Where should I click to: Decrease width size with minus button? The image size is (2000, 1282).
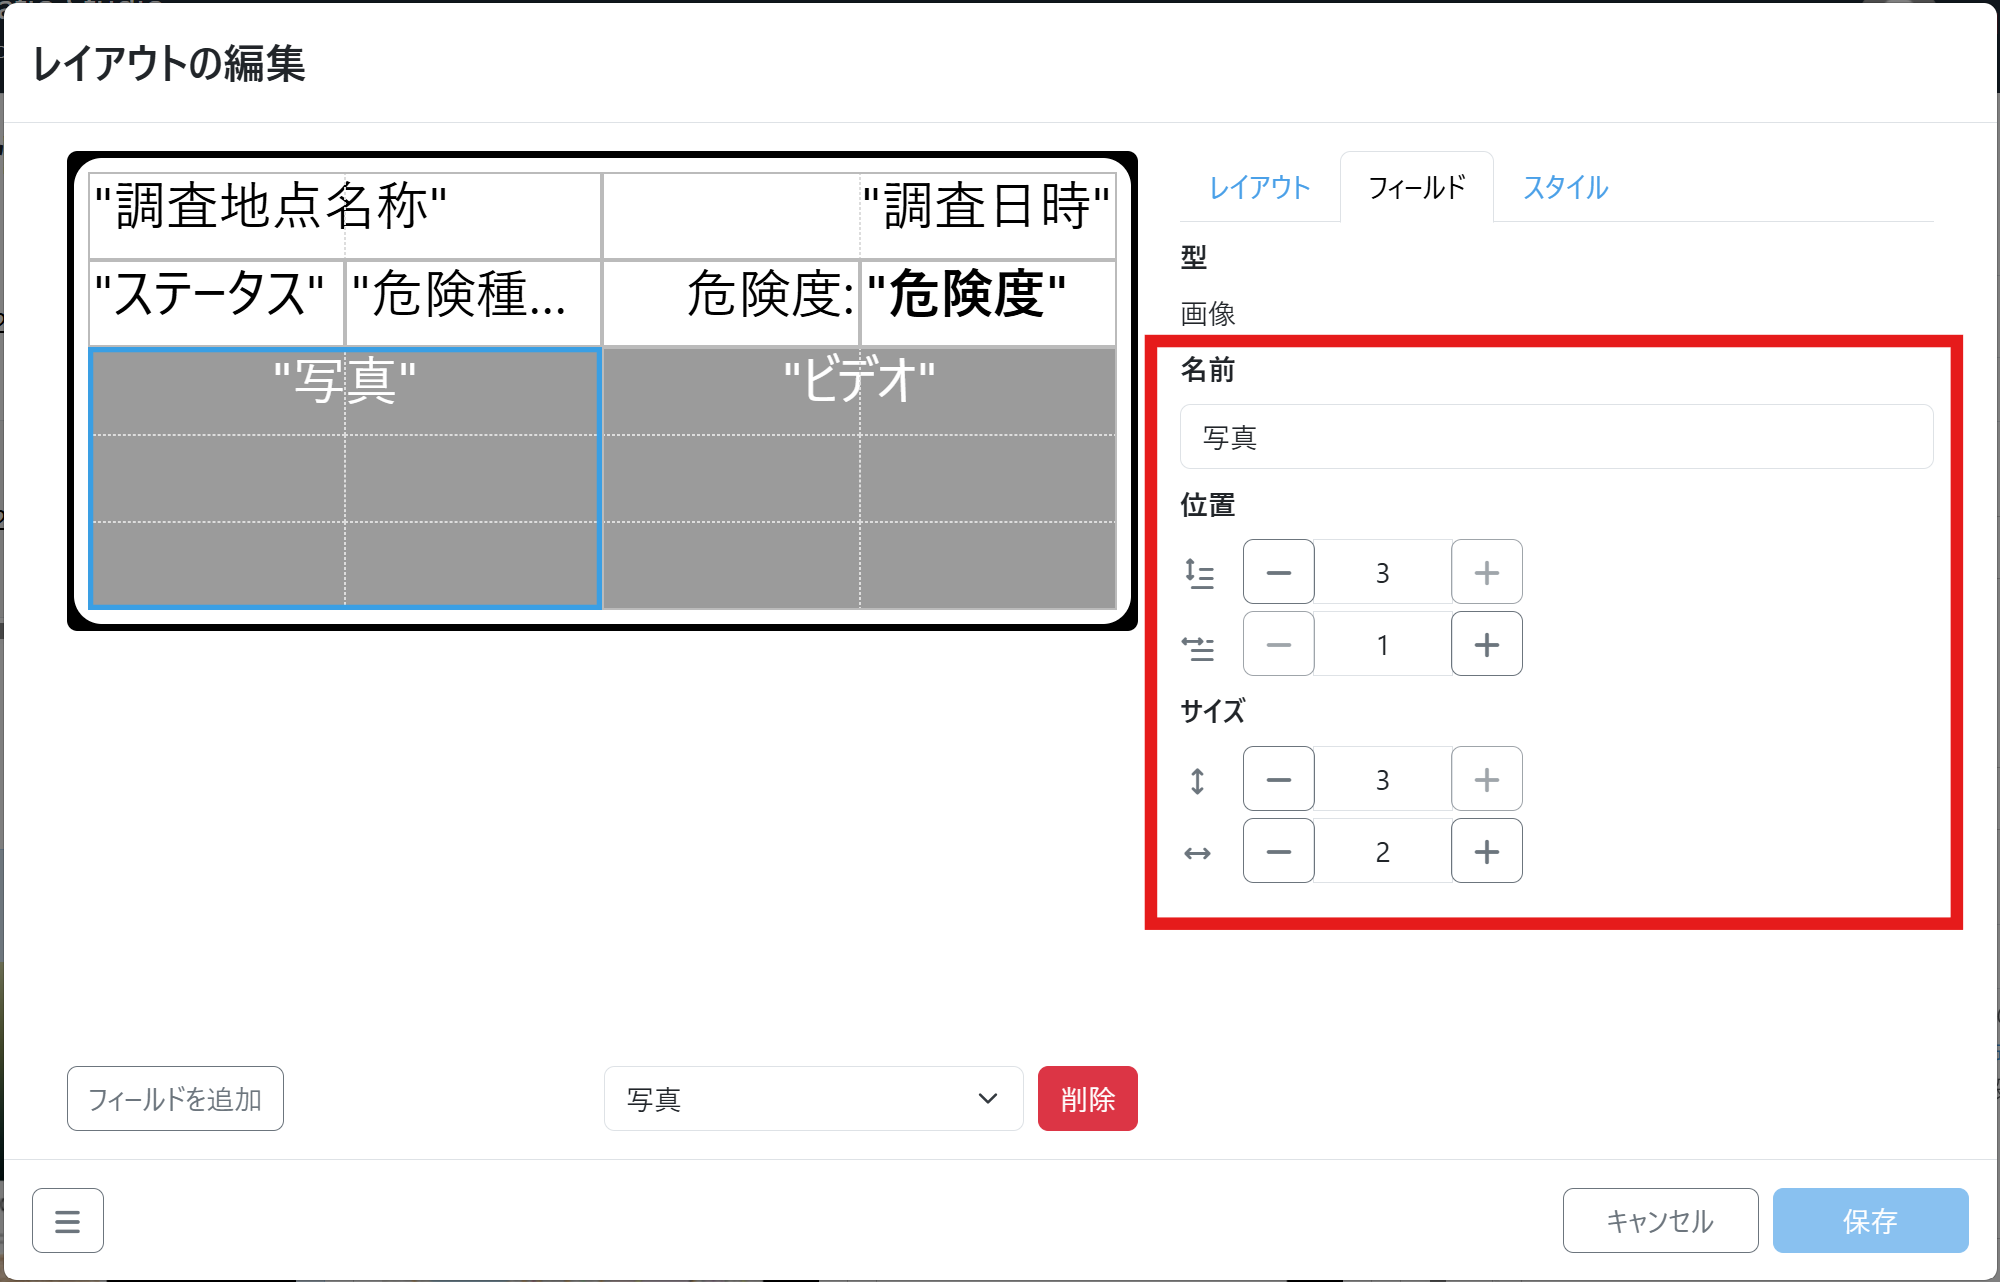[x=1278, y=851]
